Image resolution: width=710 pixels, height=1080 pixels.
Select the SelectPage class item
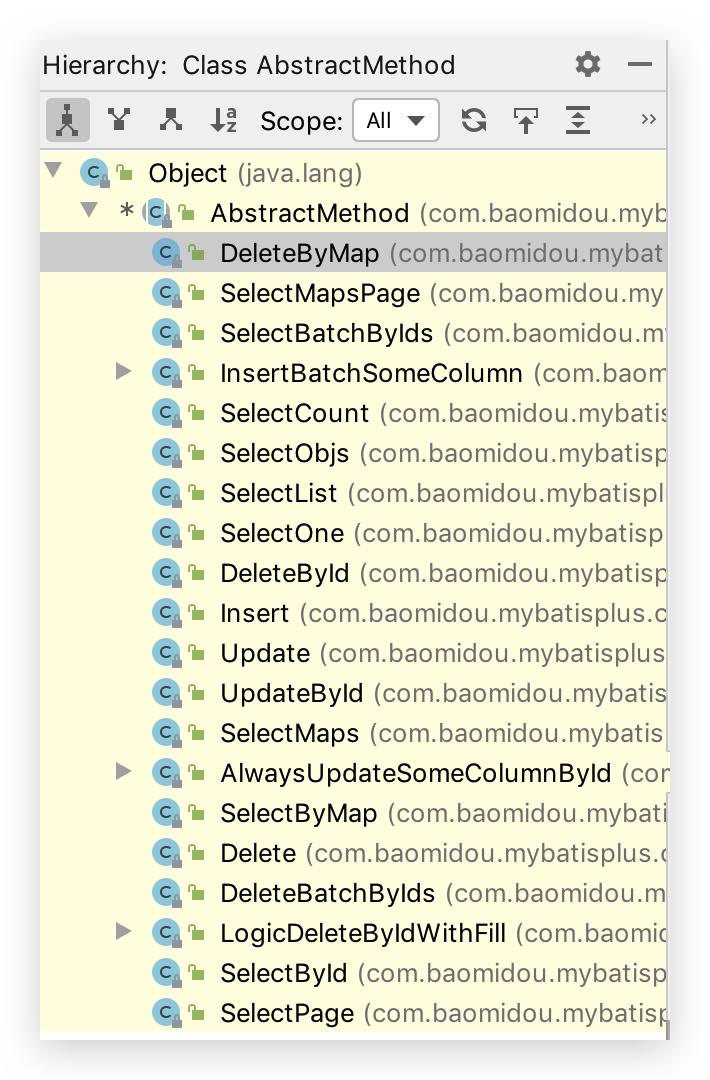pos(287,1013)
